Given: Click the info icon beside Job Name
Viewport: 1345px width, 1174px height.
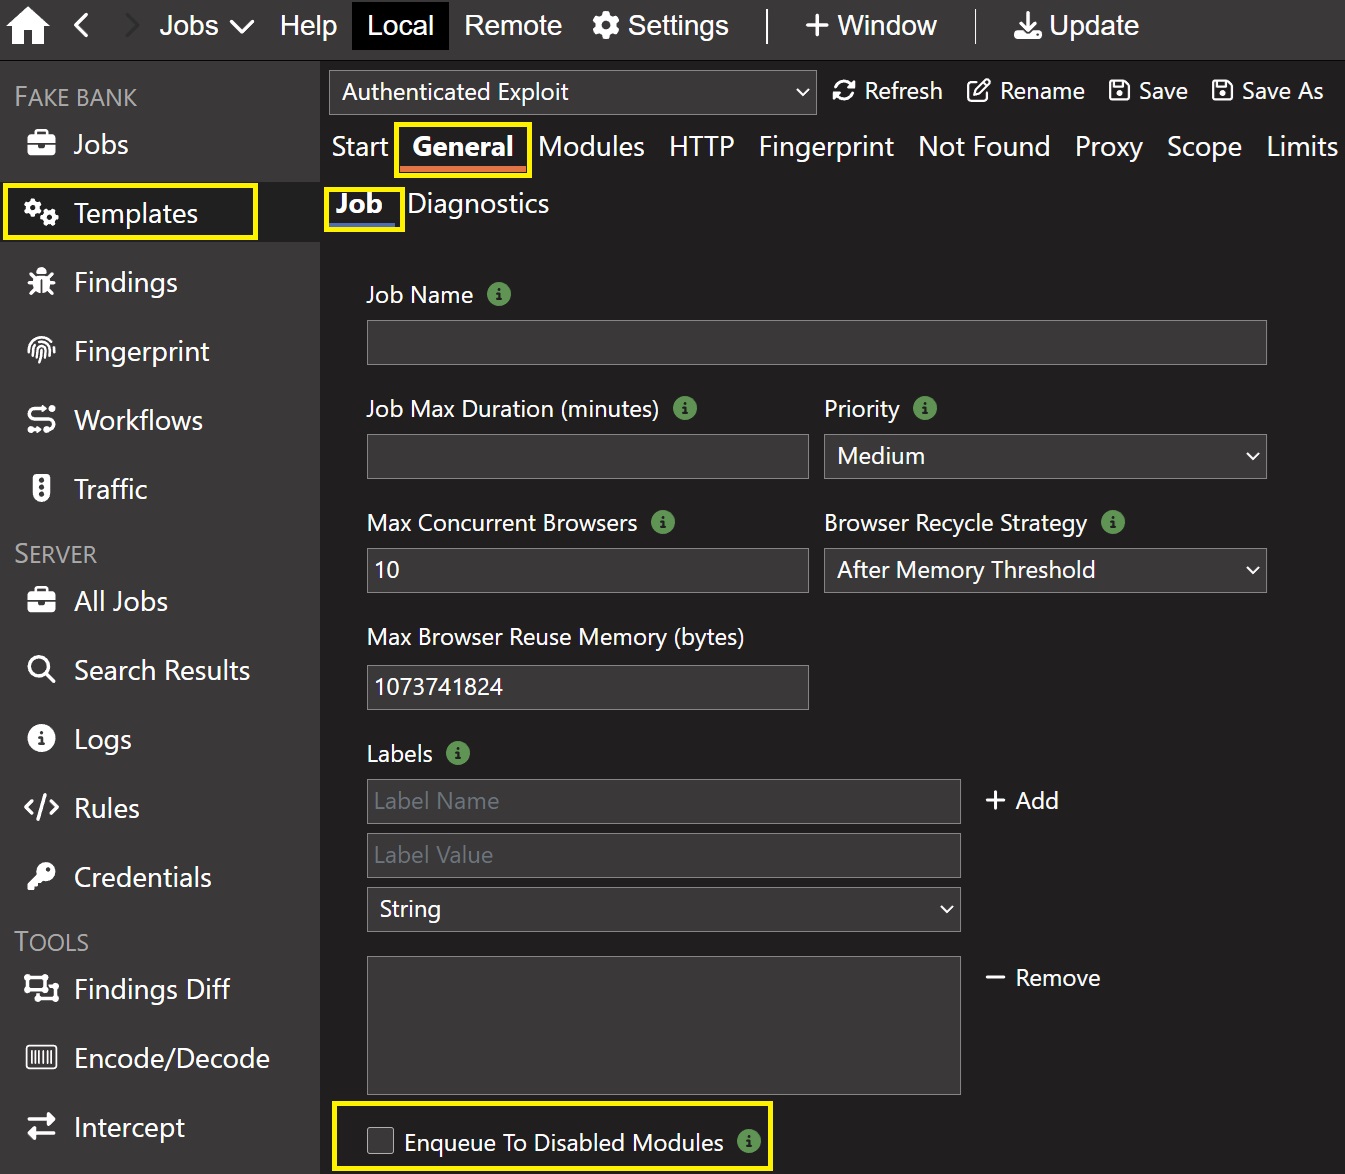Looking at the screenshot, I should (498, 294).
